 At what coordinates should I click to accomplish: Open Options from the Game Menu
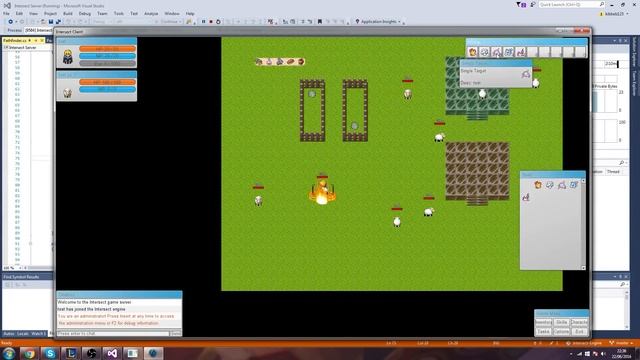tap(562, 332)
